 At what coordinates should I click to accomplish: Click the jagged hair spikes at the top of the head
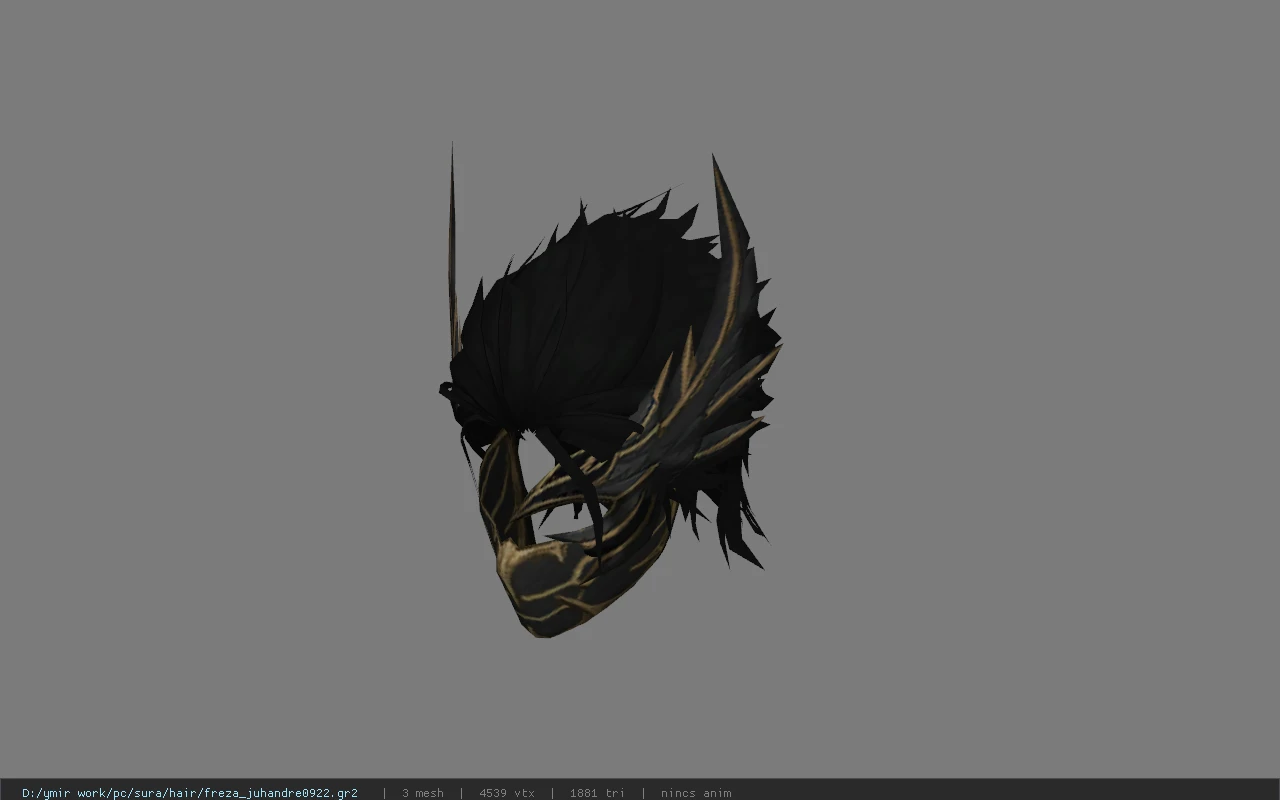click(620, 222)
